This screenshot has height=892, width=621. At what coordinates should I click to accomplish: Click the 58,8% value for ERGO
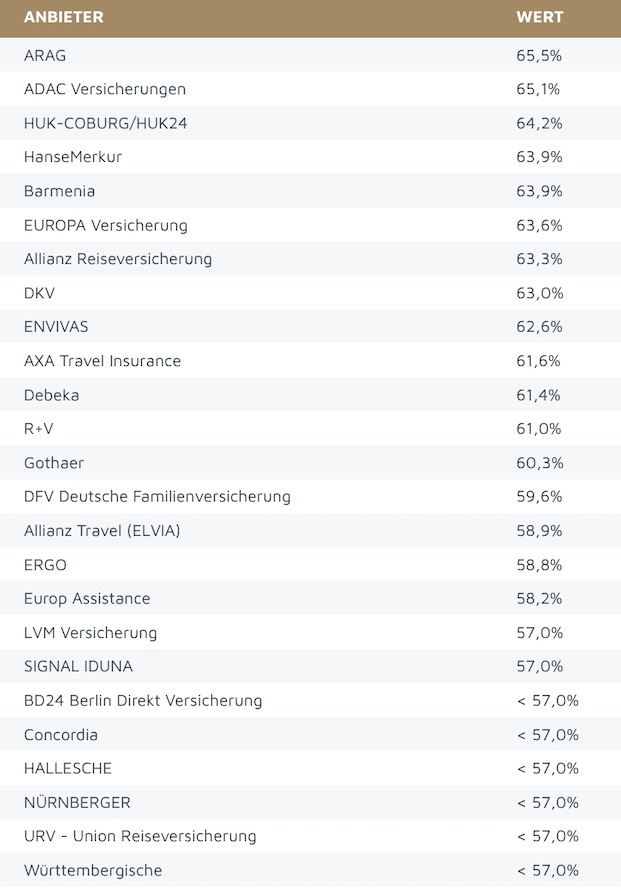click(x=539, y=565)
